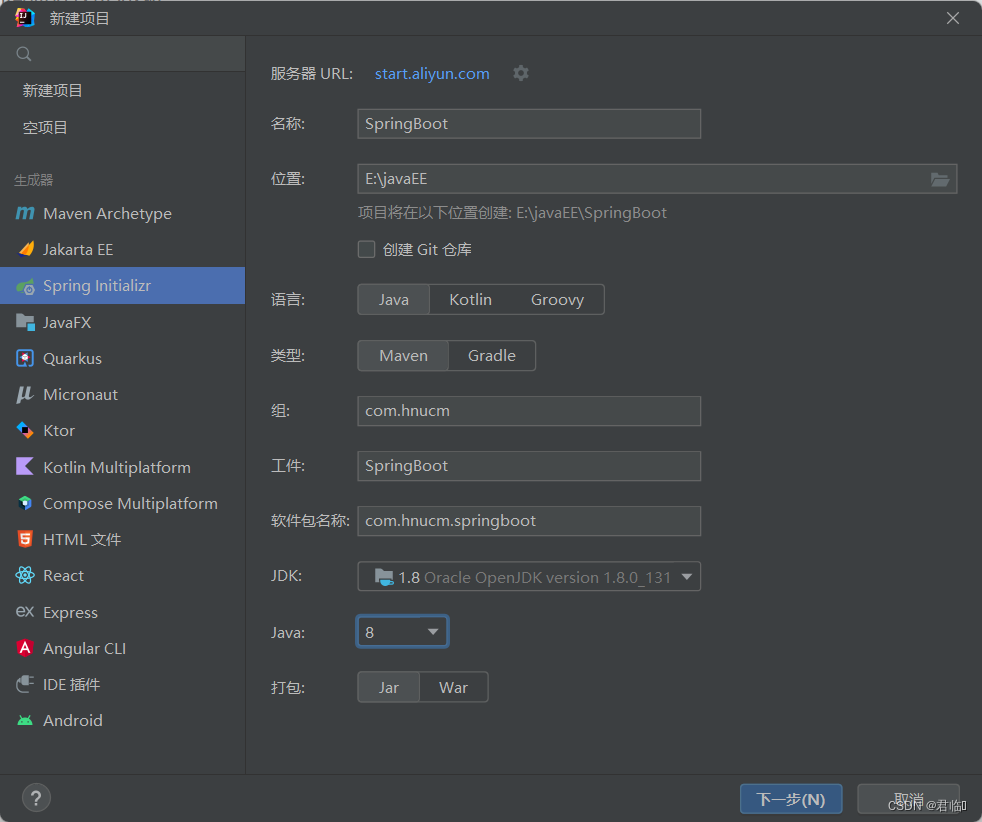
Task: Click the 名称 field containing SpringBoot
Action: 529,124
